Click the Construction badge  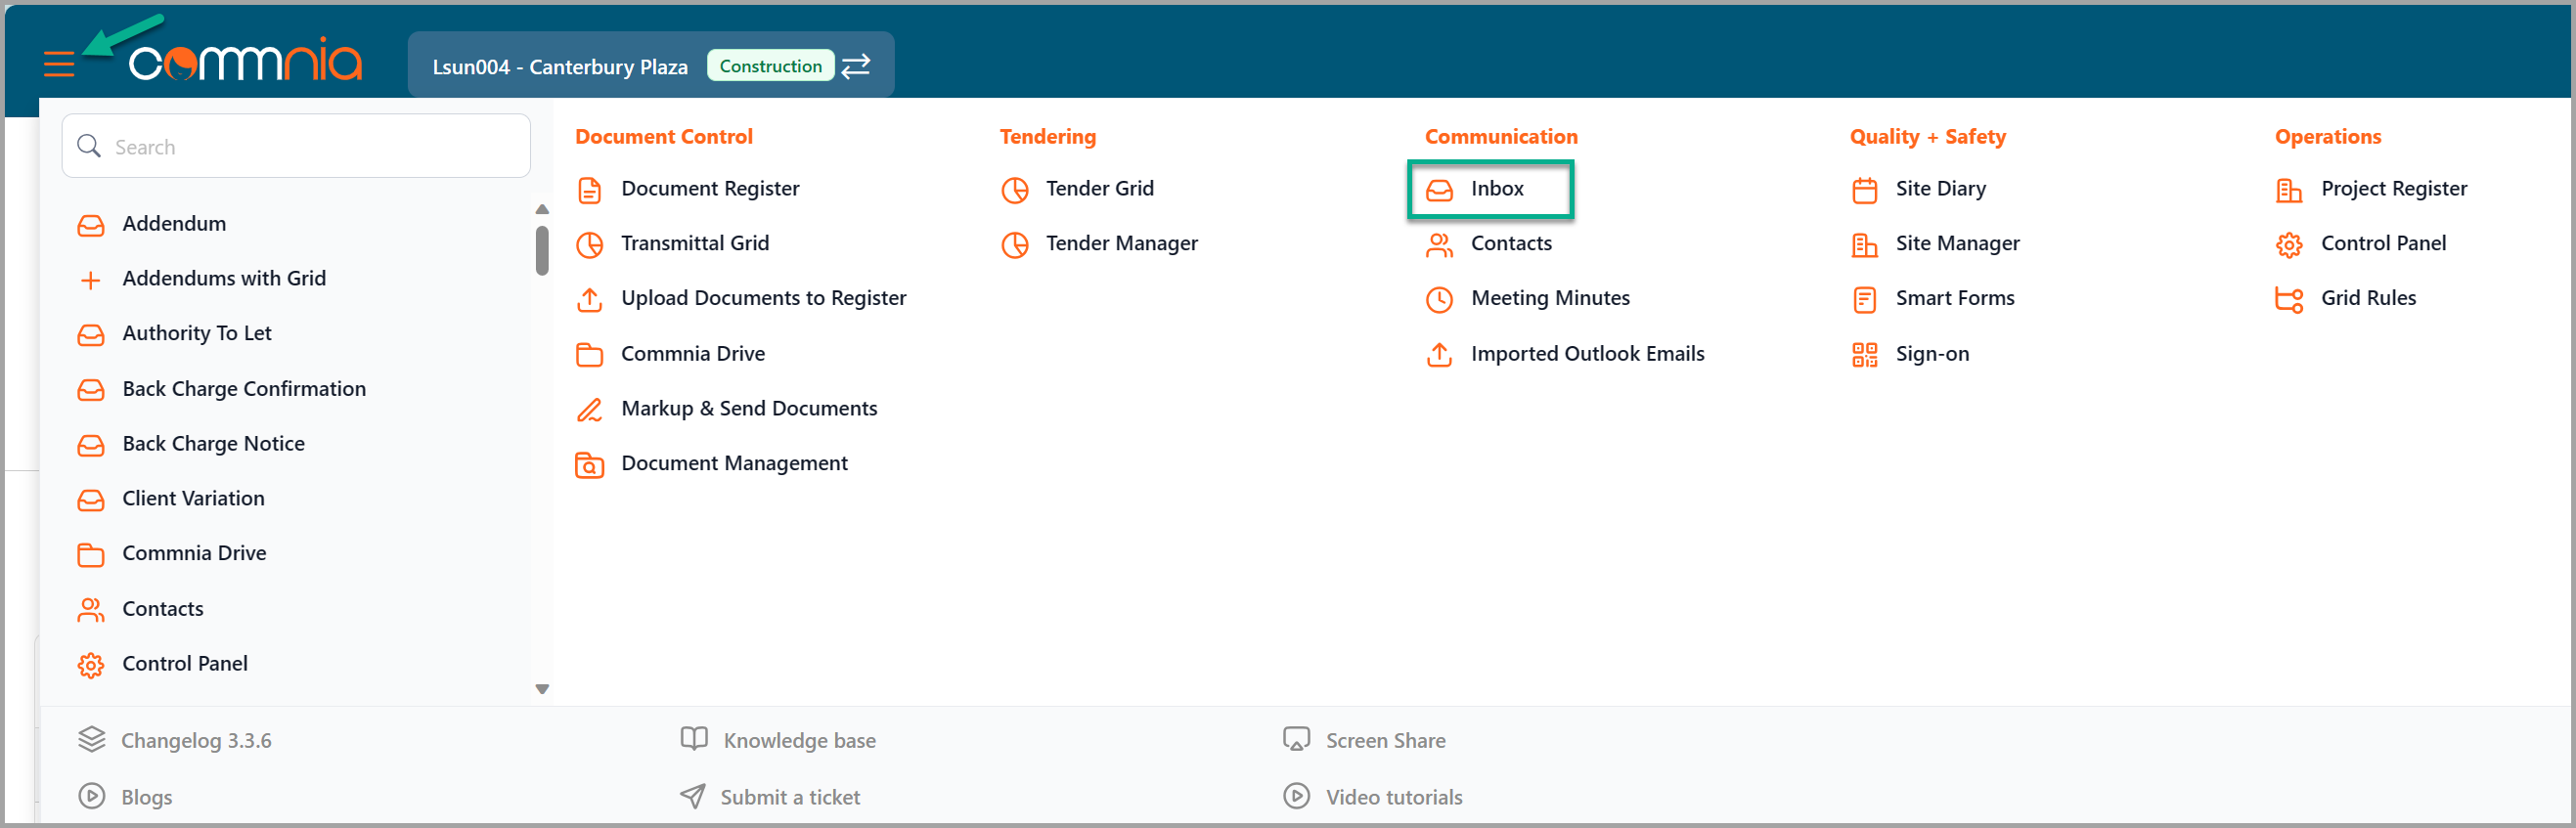click(770, 66)
